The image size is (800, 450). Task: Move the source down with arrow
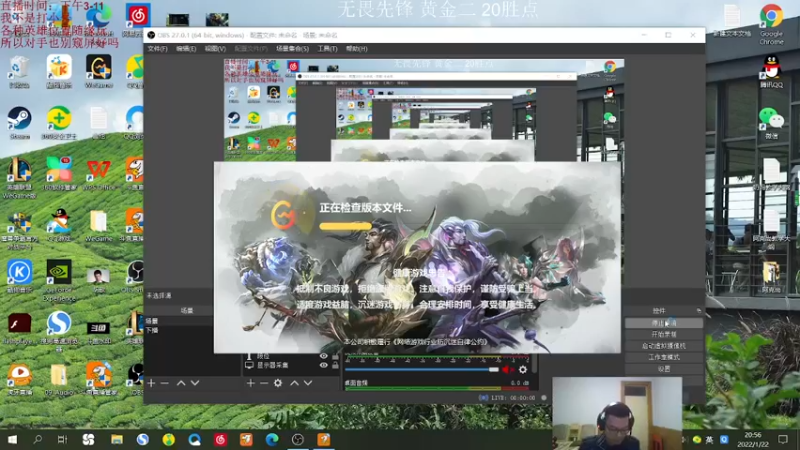[x=308, y=383]
